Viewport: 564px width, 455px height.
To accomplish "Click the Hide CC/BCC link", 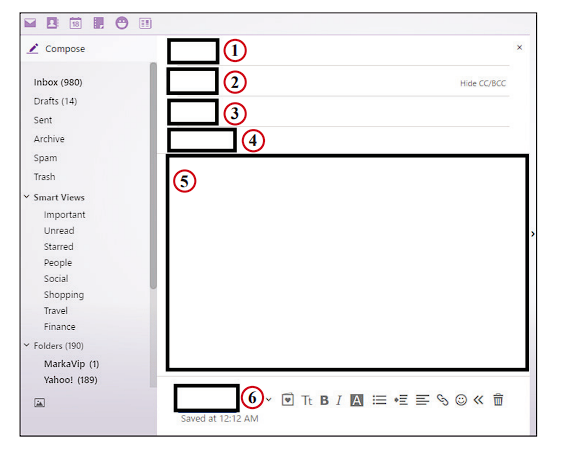I will point(483,83).
